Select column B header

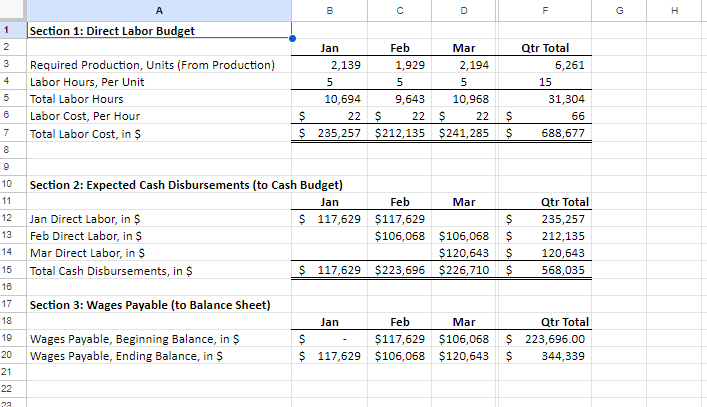pos(330,10)
